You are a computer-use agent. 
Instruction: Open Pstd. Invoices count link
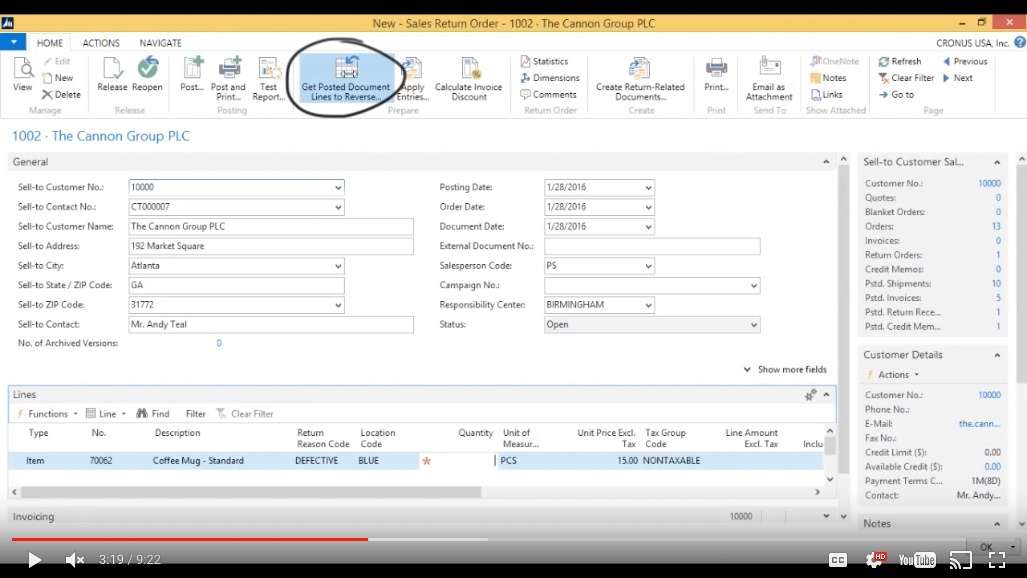pos(998,298)
